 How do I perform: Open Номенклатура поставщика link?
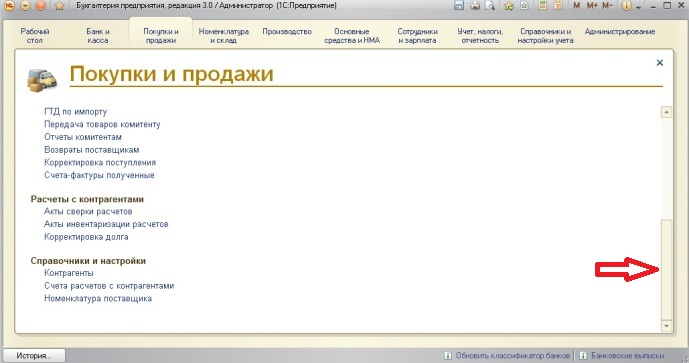click(98, 298)
